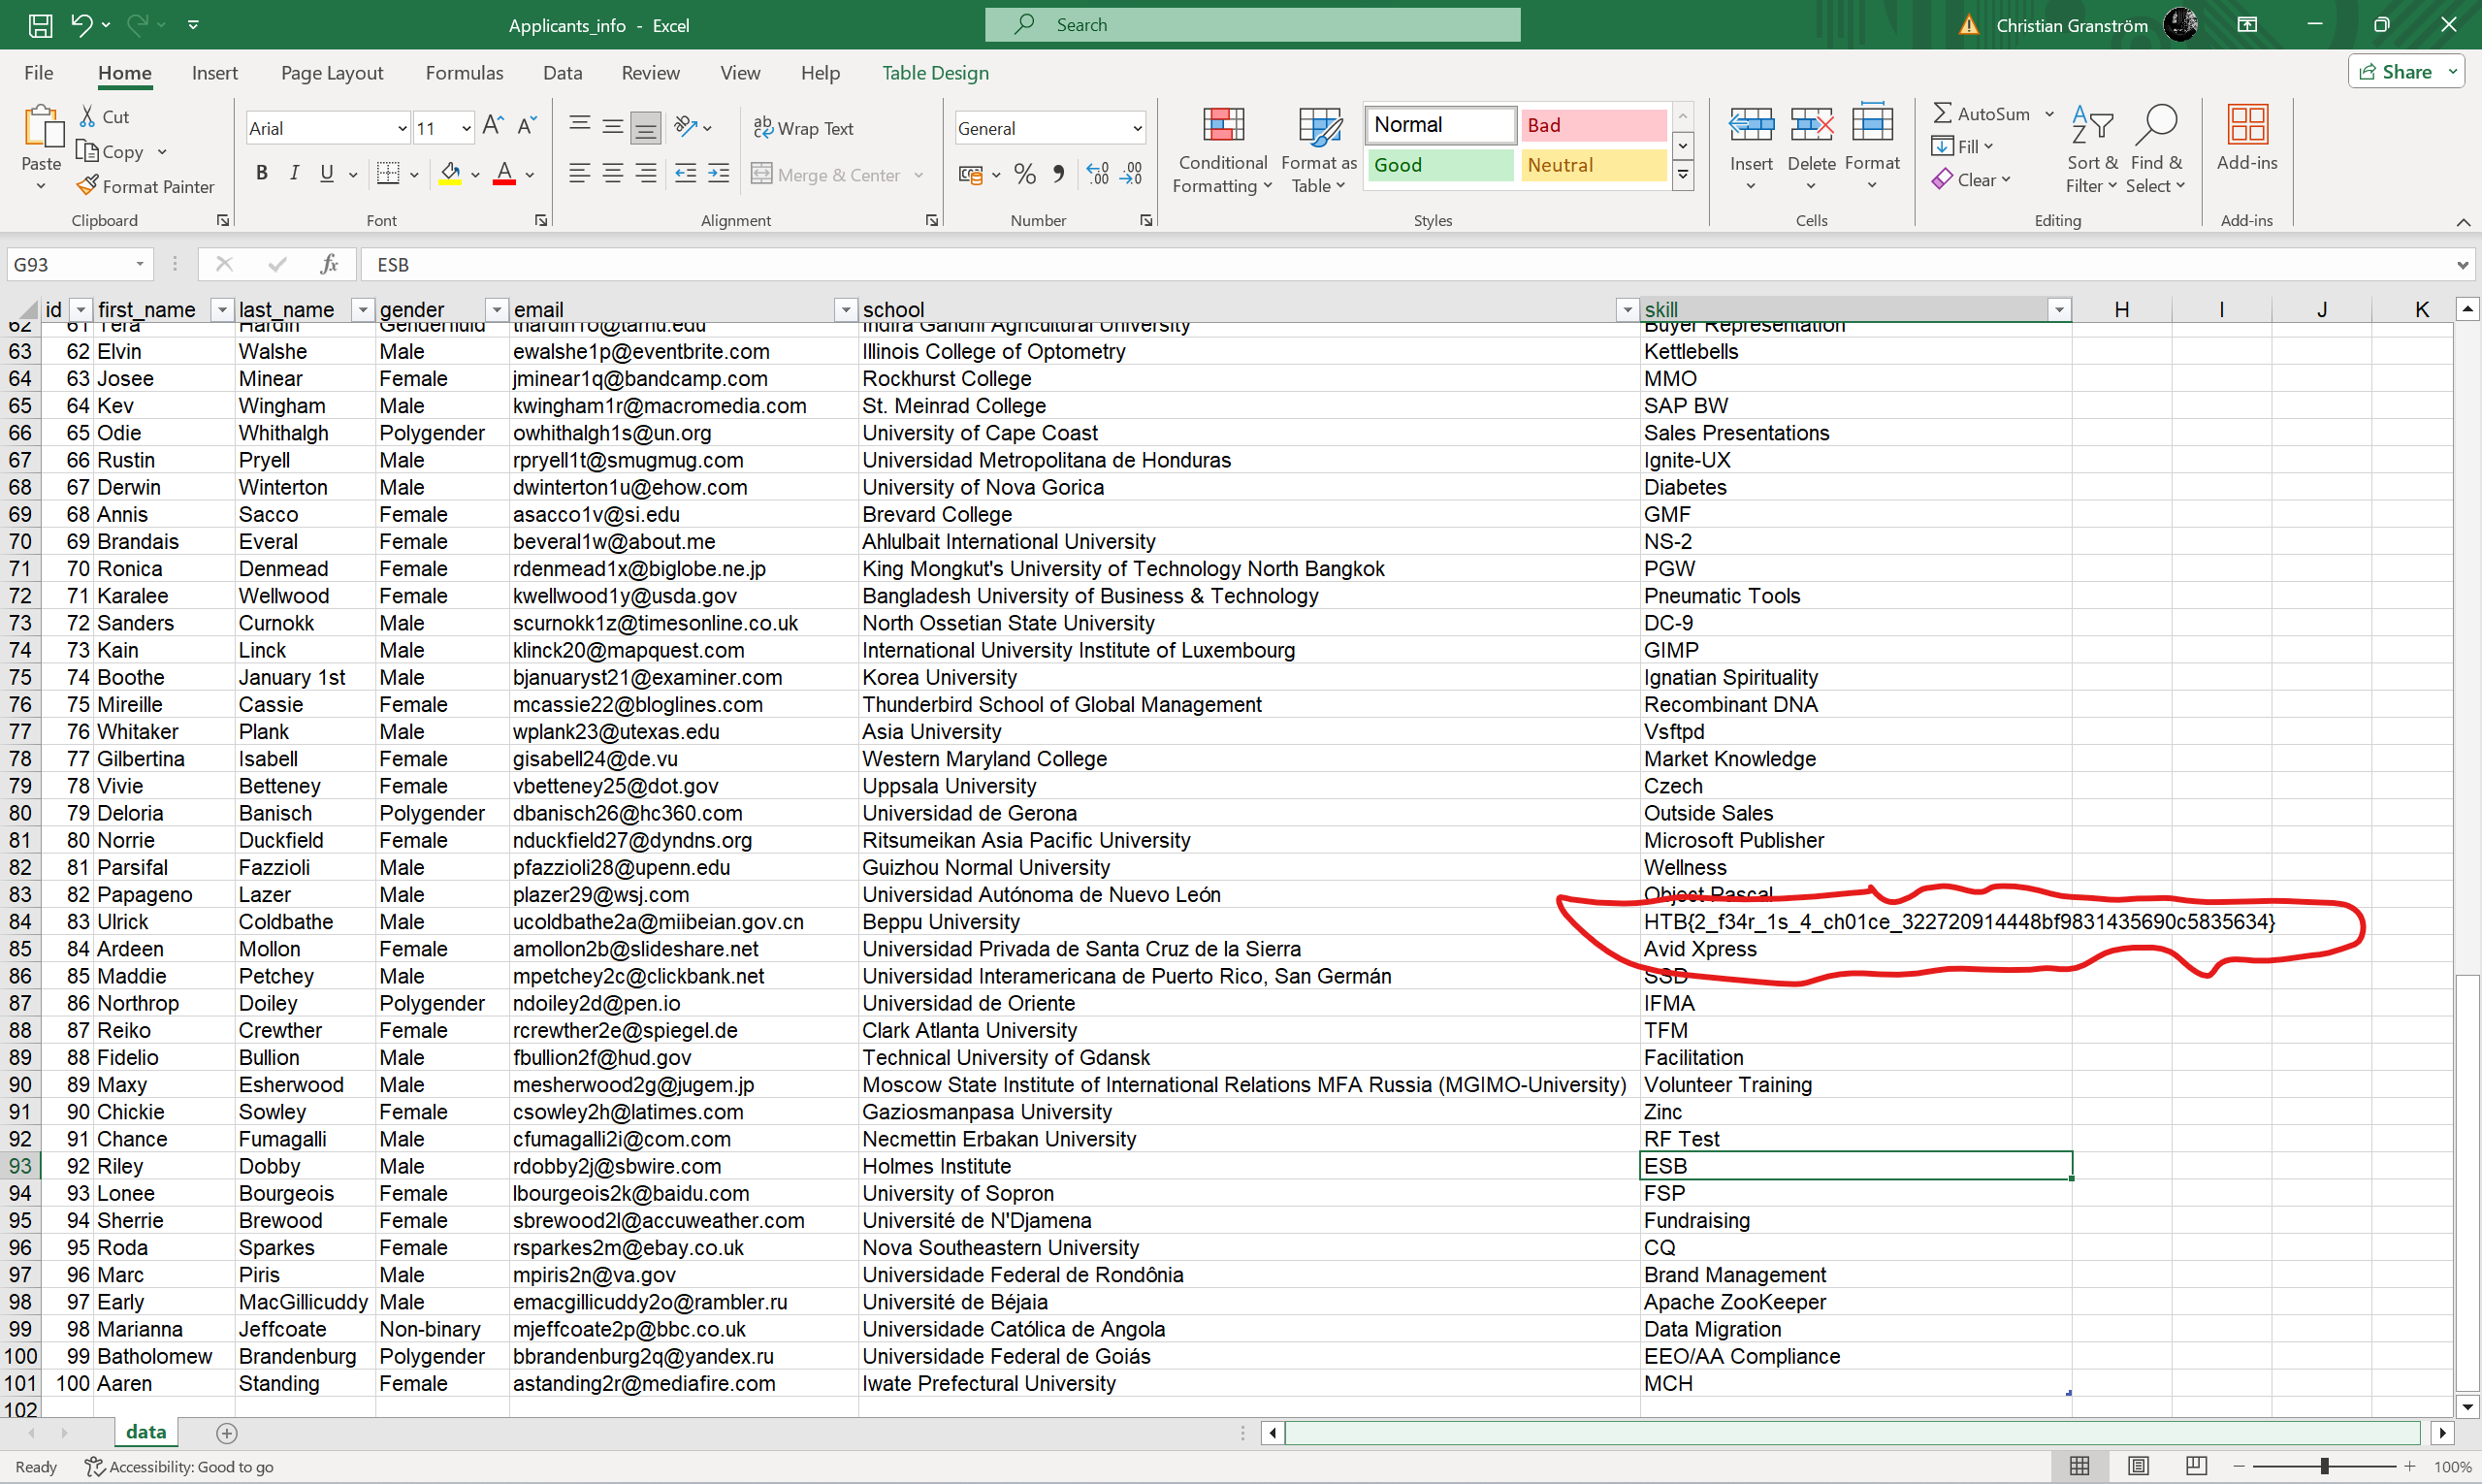This screenshot has height=1484, width=2482.
Task: Open Find & Select magnifier
Action: [2155, 126]
